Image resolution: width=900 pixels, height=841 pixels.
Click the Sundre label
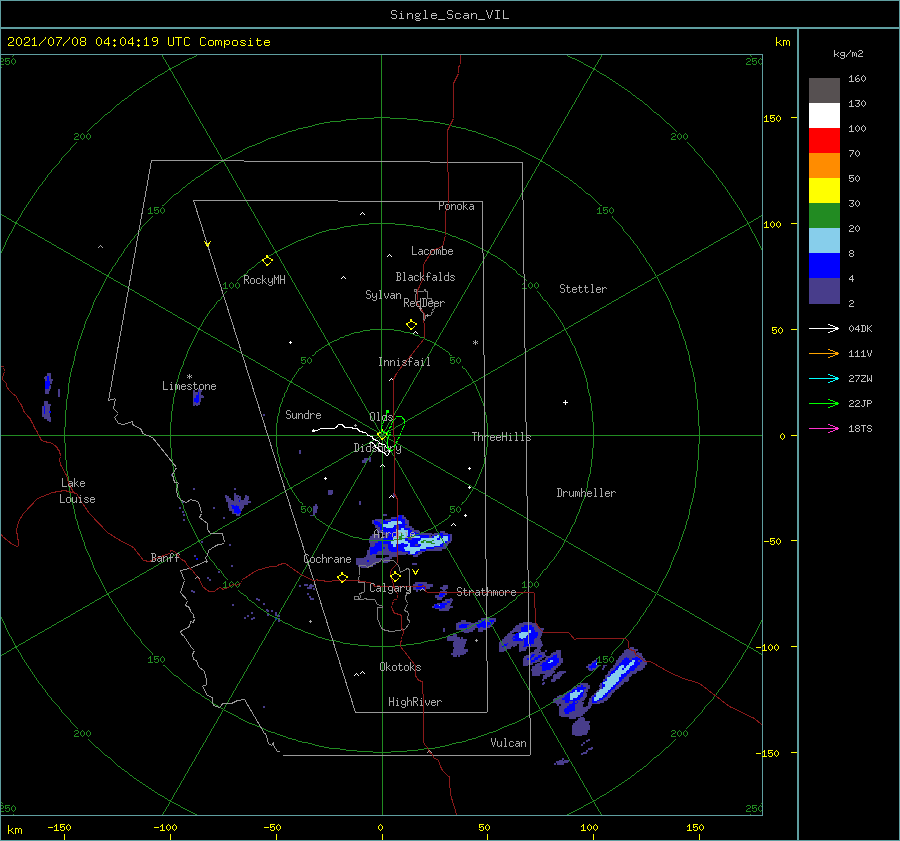(303, 414)
